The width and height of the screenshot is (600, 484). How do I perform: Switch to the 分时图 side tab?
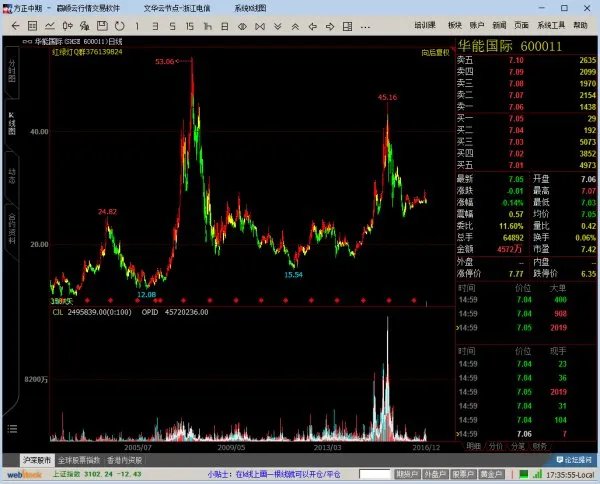click(12, 74)
